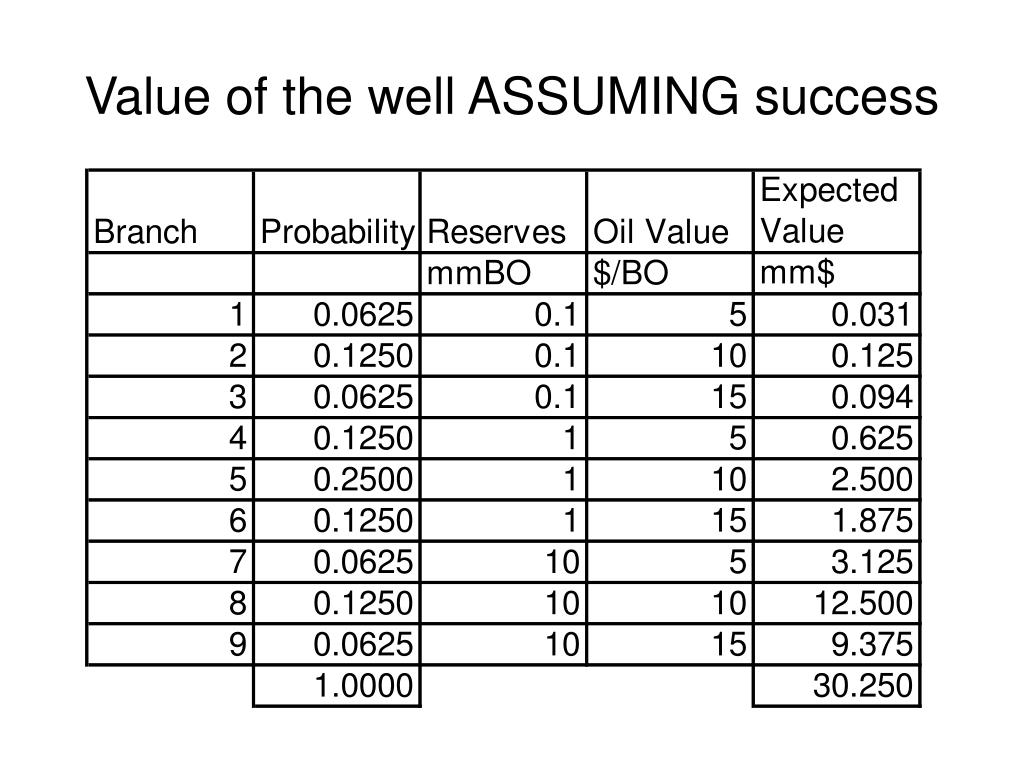The height and width of the screenshot is (768, 1024).
Task: Select the expected value 3.125 cell
Action: (837, 562)
